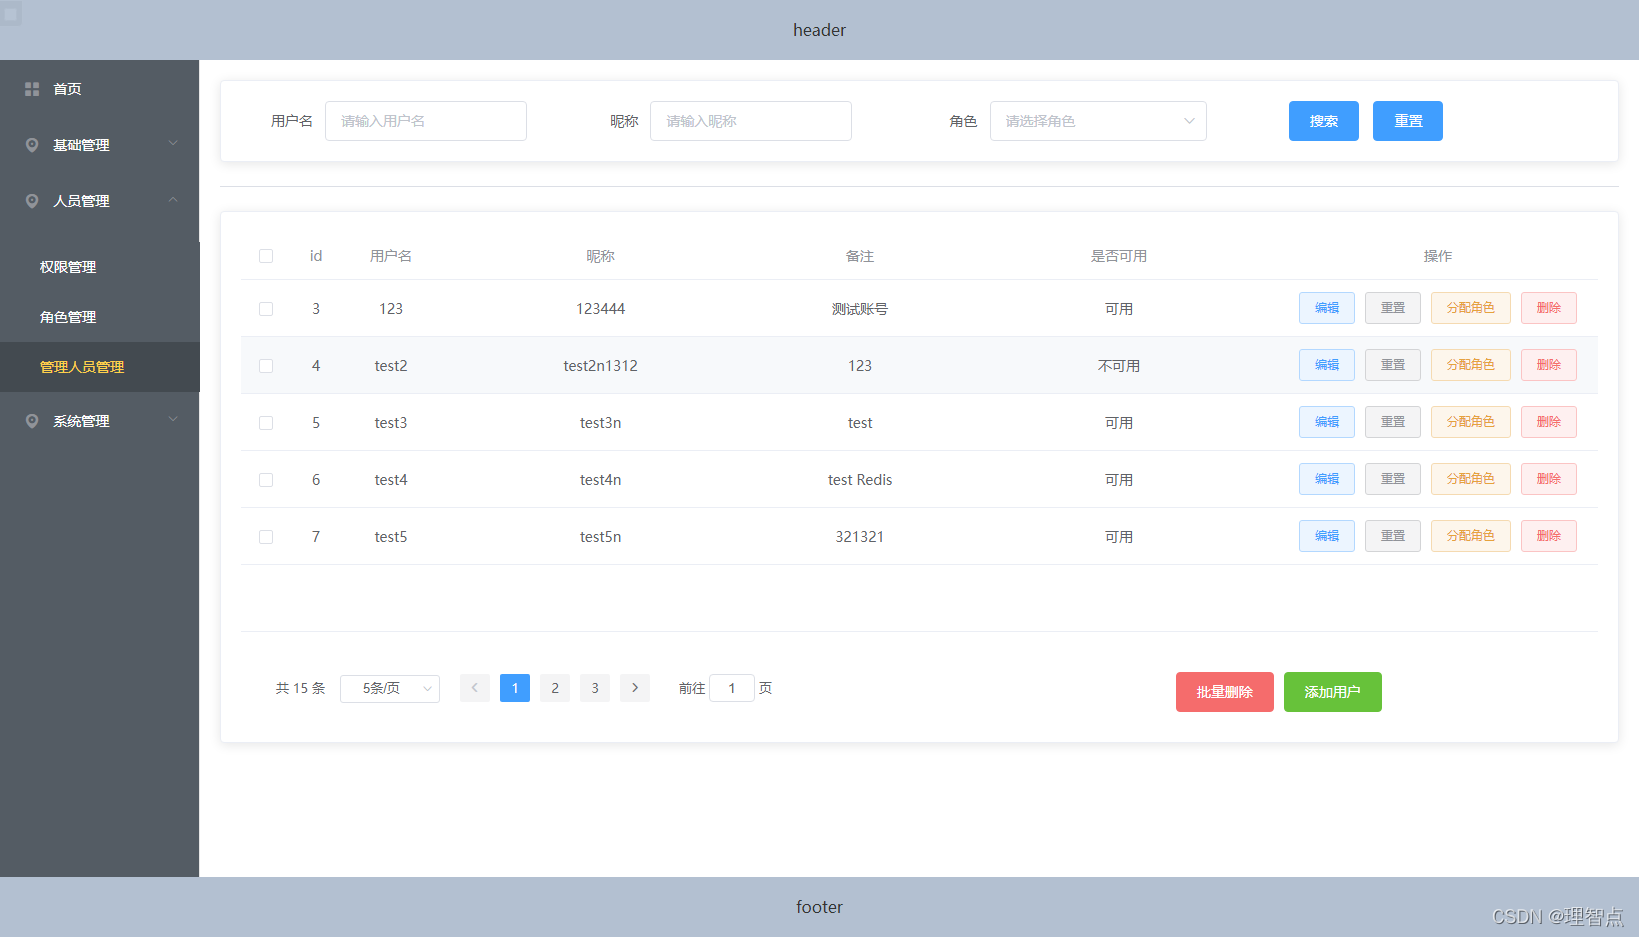
Task: Check the row checkbox for test5
Action: coord(266,537)
